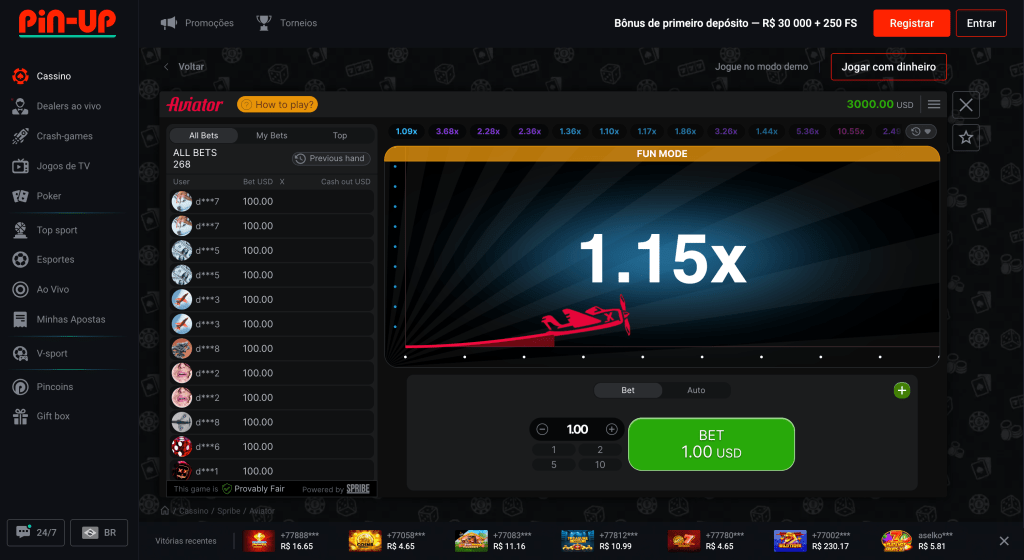The width and height of the screenshot is (1024, 560).
Task: Open the Aviator hamburger menu
Action: (934, 104)
